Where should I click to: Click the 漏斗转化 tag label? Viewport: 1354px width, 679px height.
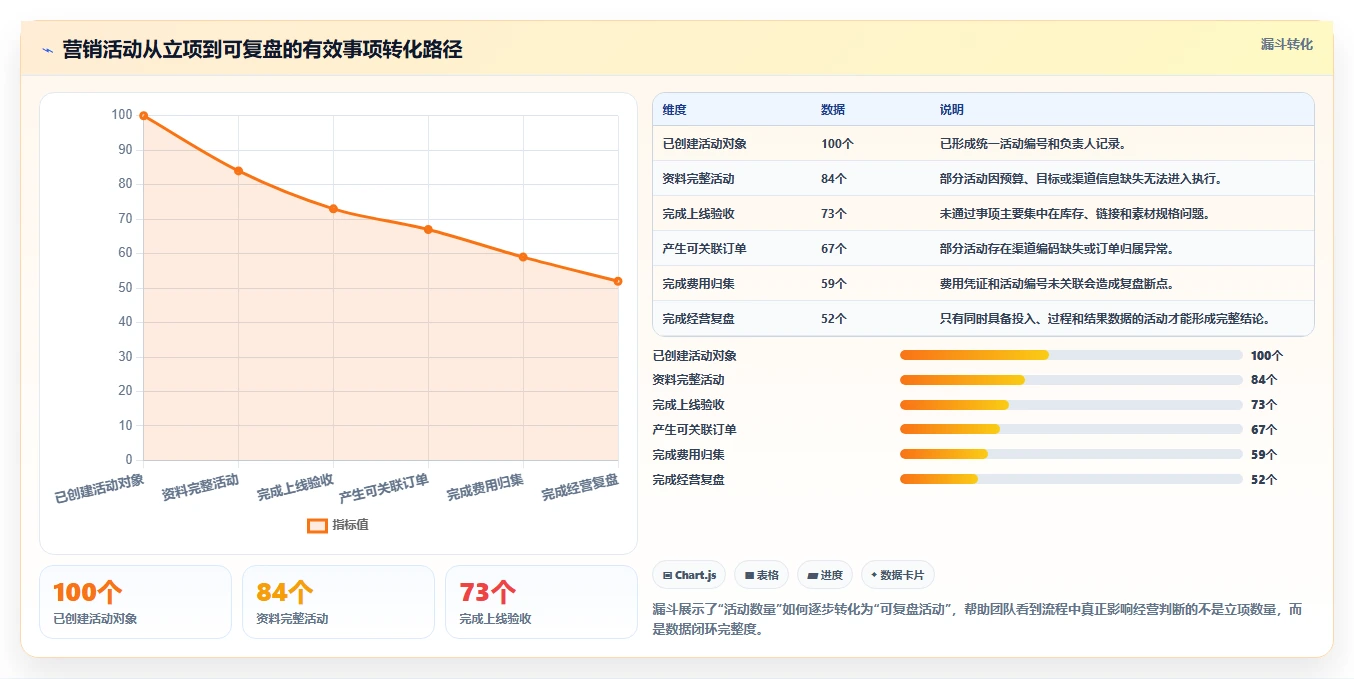click(x=1286, y=45)
